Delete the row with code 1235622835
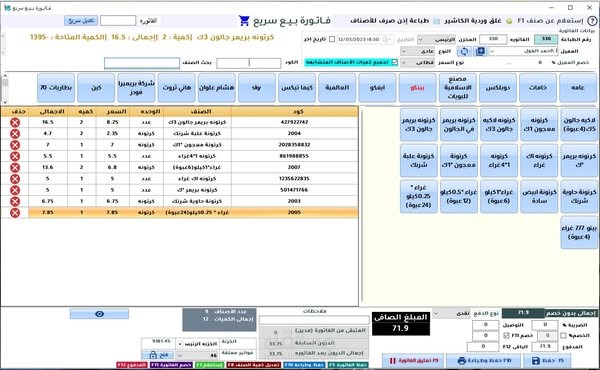The width and height of the screenshot is (600, 370). (x=15, y=179)
